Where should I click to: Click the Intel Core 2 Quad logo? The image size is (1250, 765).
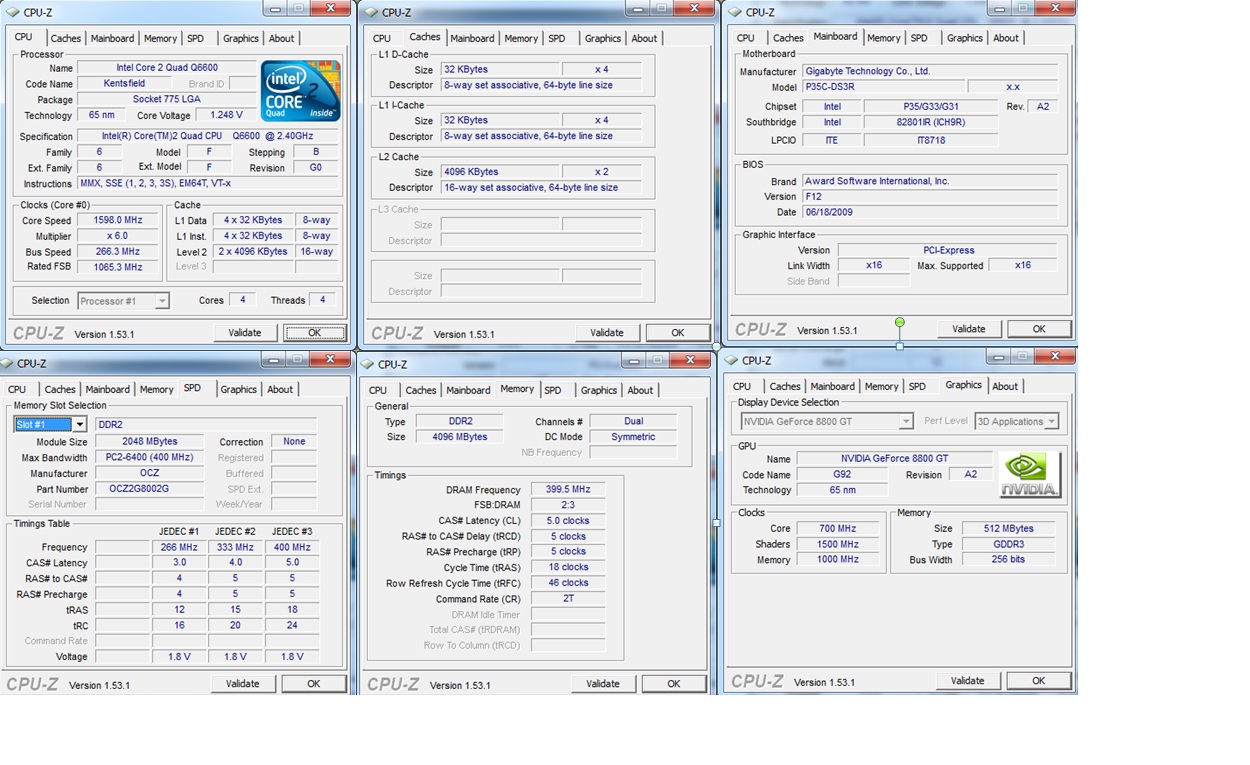coord(300,91)
